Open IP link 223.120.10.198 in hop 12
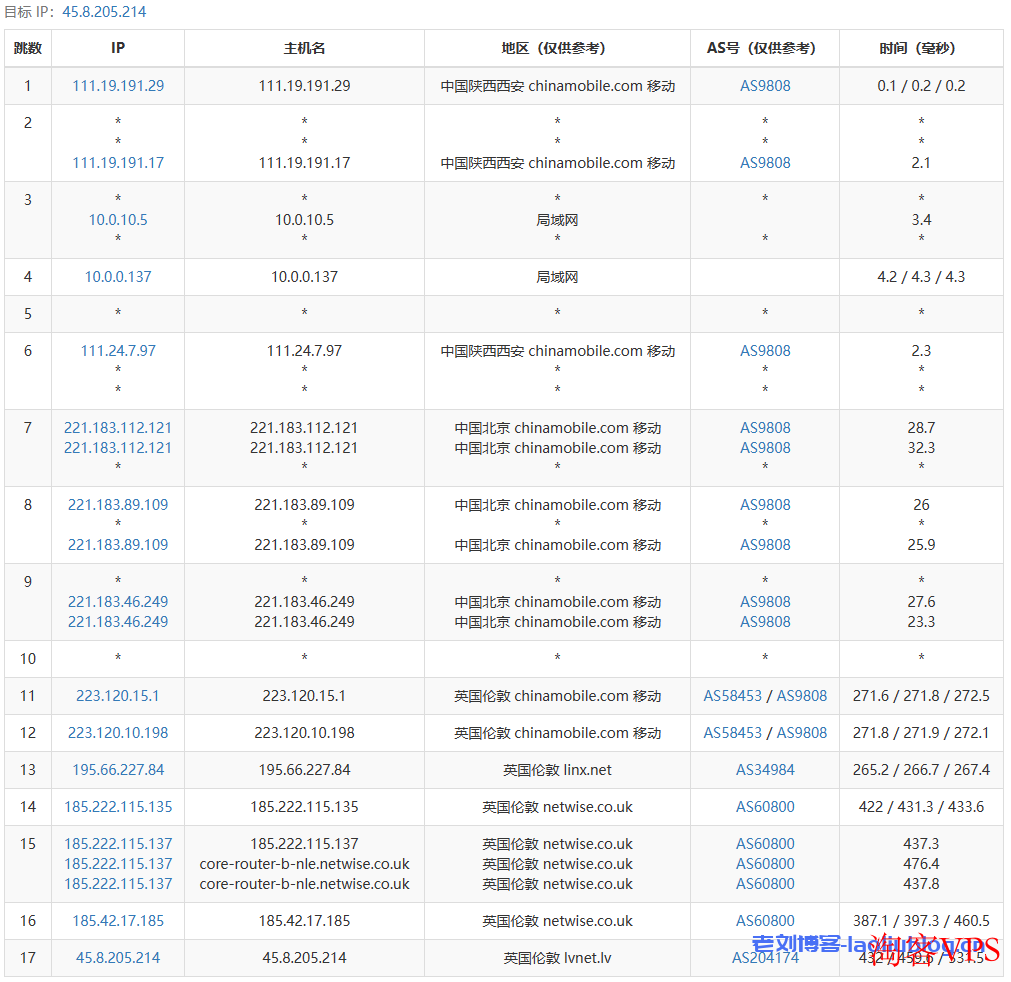This screenshot has height=982, width=1011. [x=118, y=732]
